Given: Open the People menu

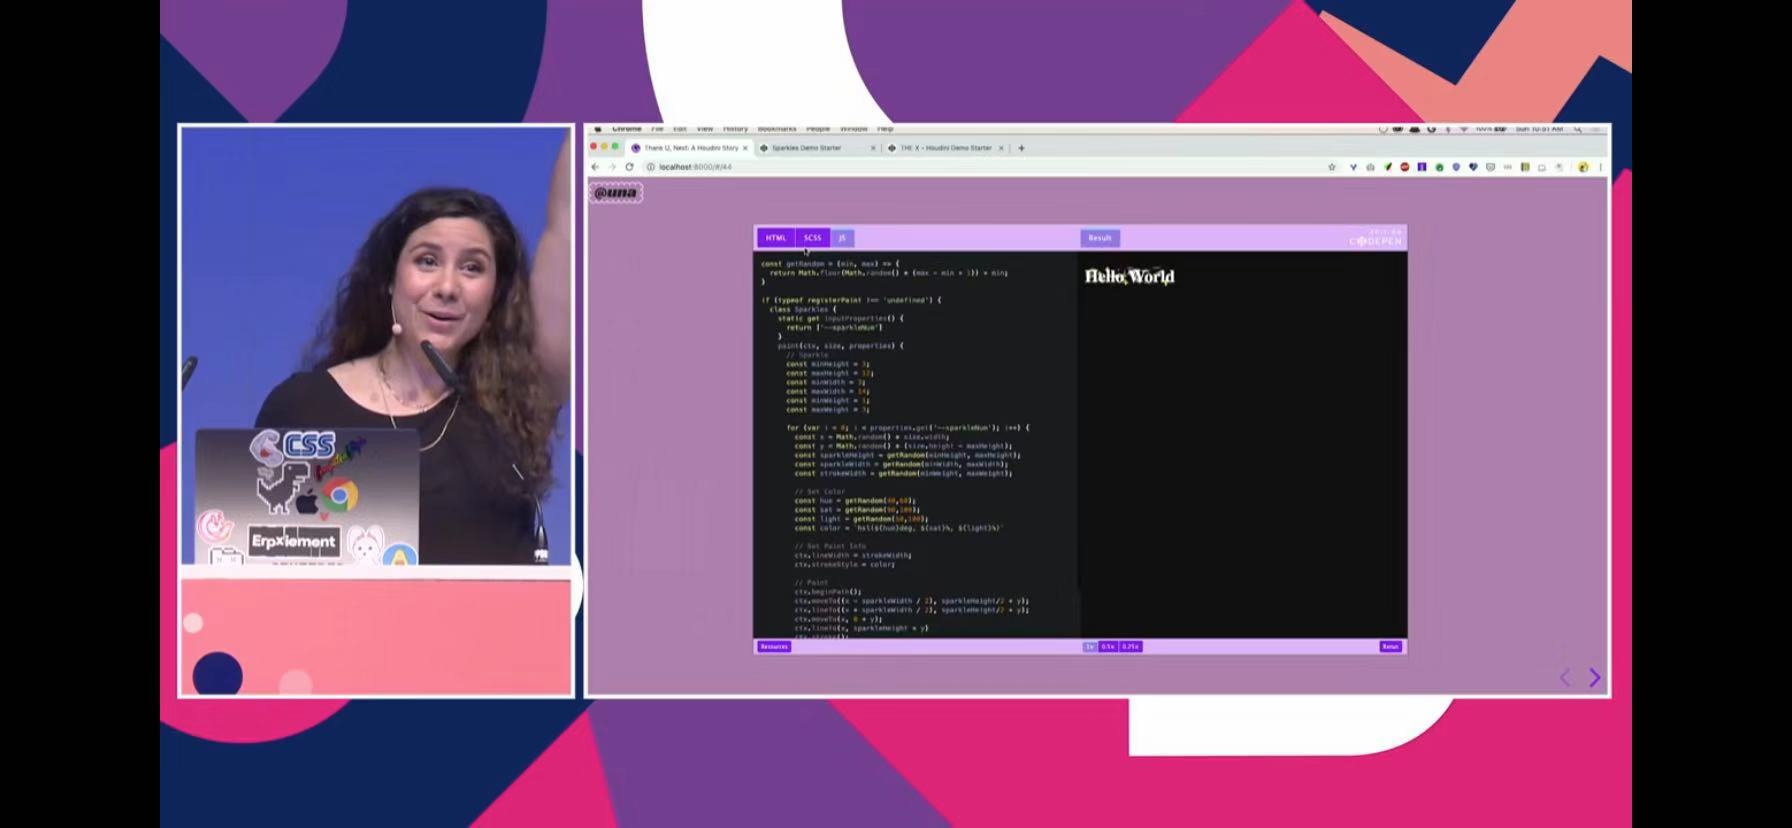Looking at the screenshot, I should click(818, 129).
